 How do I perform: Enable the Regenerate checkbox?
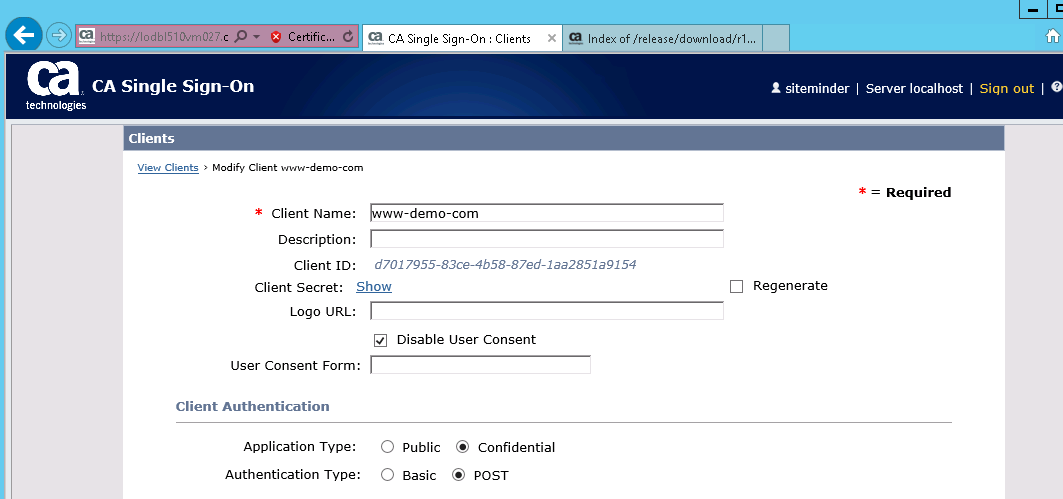pos(736,287)
